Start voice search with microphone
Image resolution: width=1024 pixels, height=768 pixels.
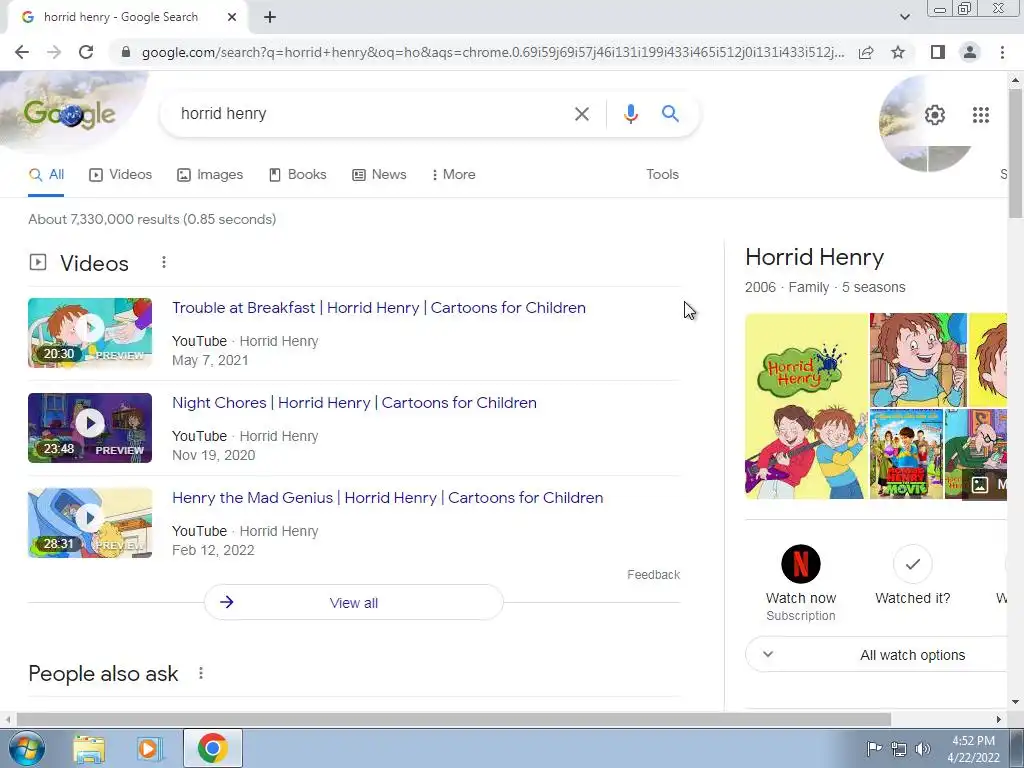point(630,114)
